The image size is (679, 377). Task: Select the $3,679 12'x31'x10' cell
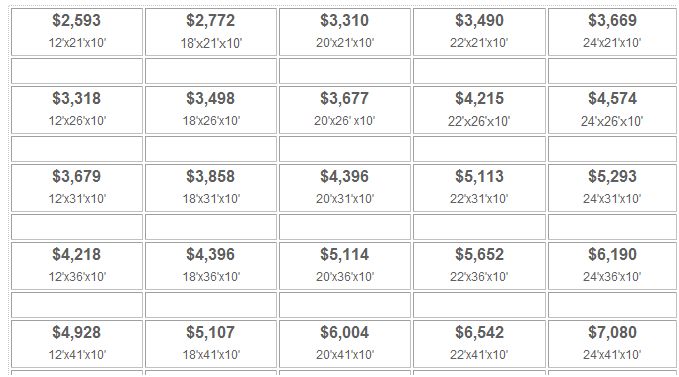tap(77, 188)
